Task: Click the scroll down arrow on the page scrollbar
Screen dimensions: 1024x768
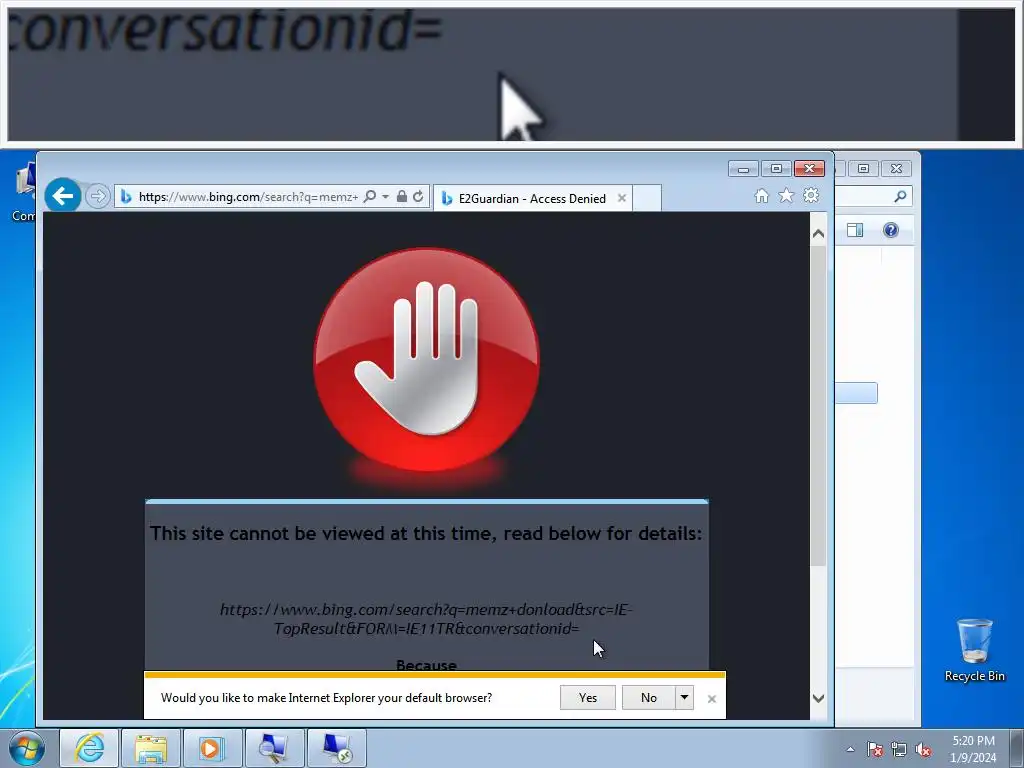Action: point(818,698)
